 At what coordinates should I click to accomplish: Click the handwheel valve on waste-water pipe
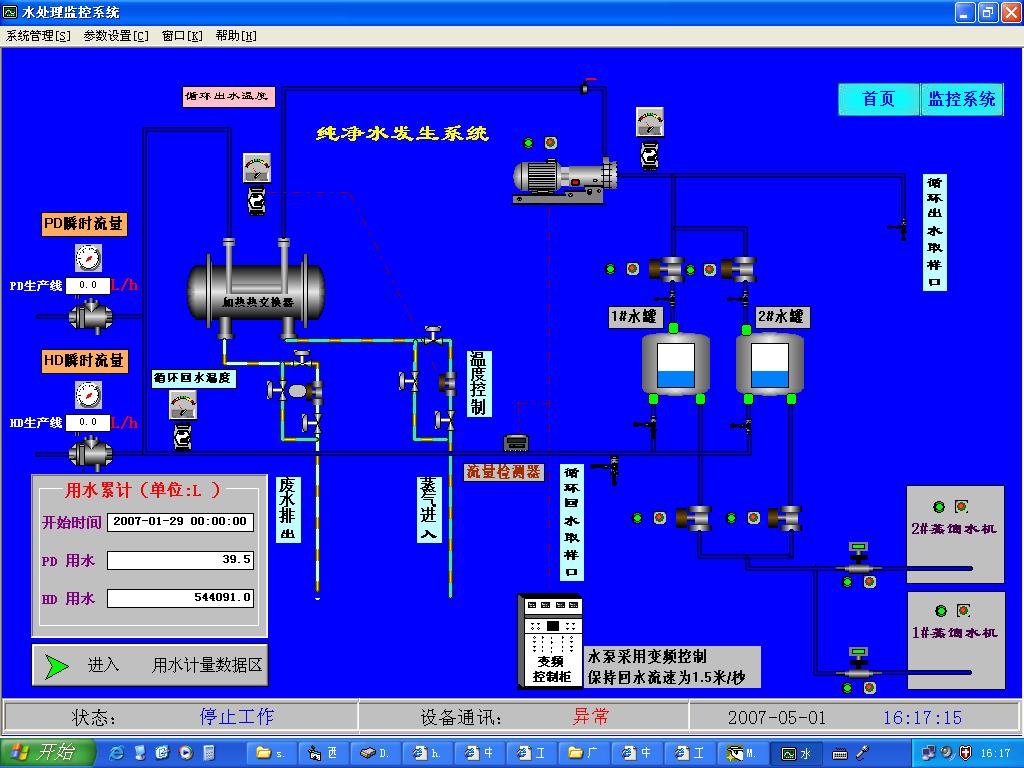302,358
